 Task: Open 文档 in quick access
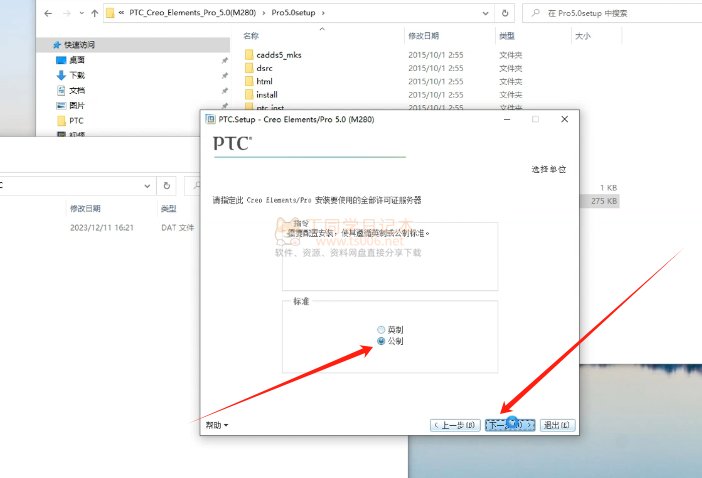[x=77, y=90]
